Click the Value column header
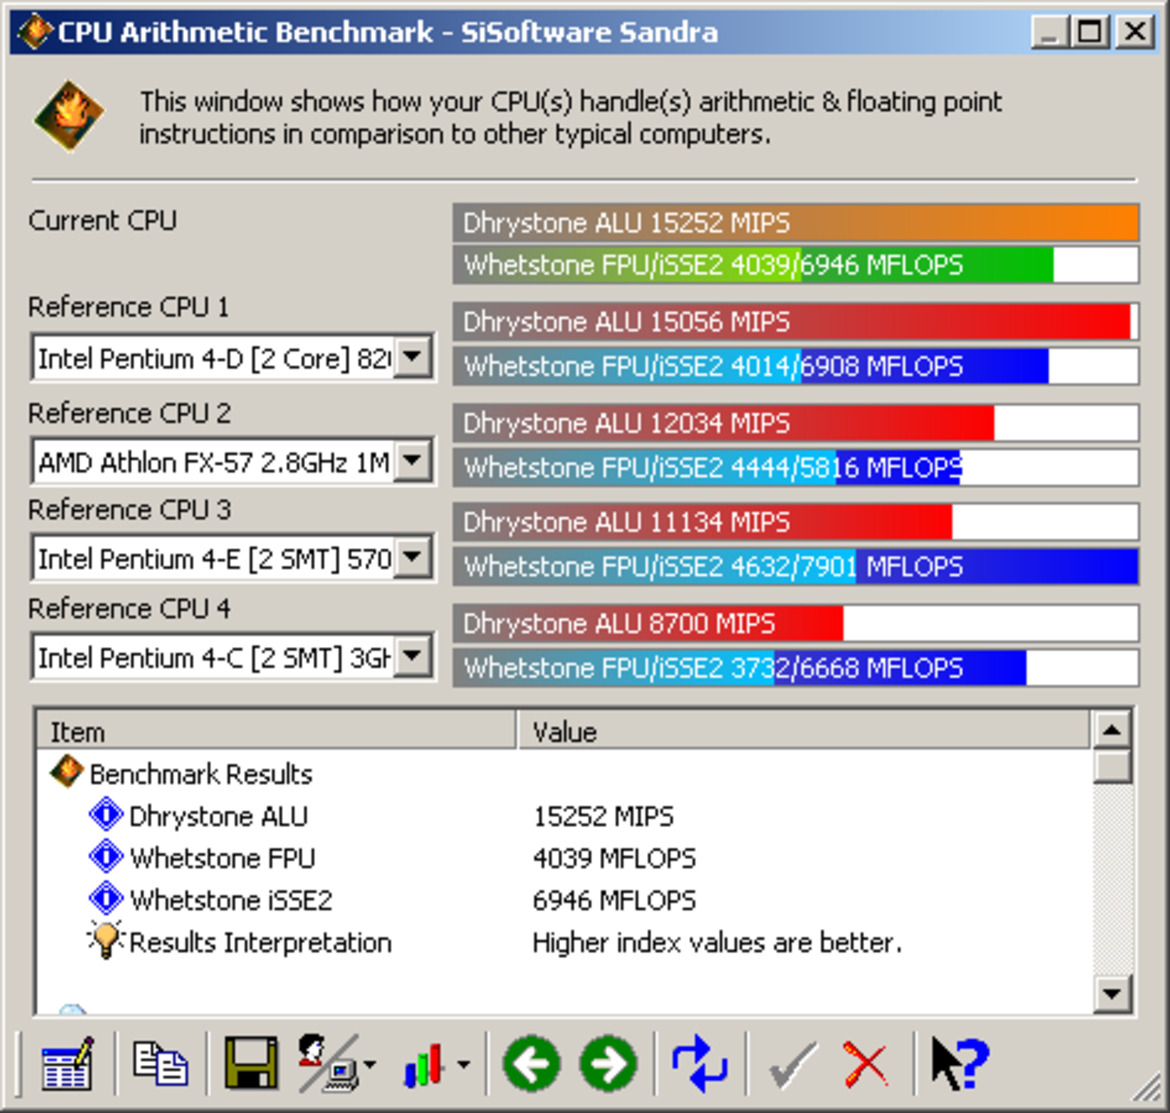 804,730
